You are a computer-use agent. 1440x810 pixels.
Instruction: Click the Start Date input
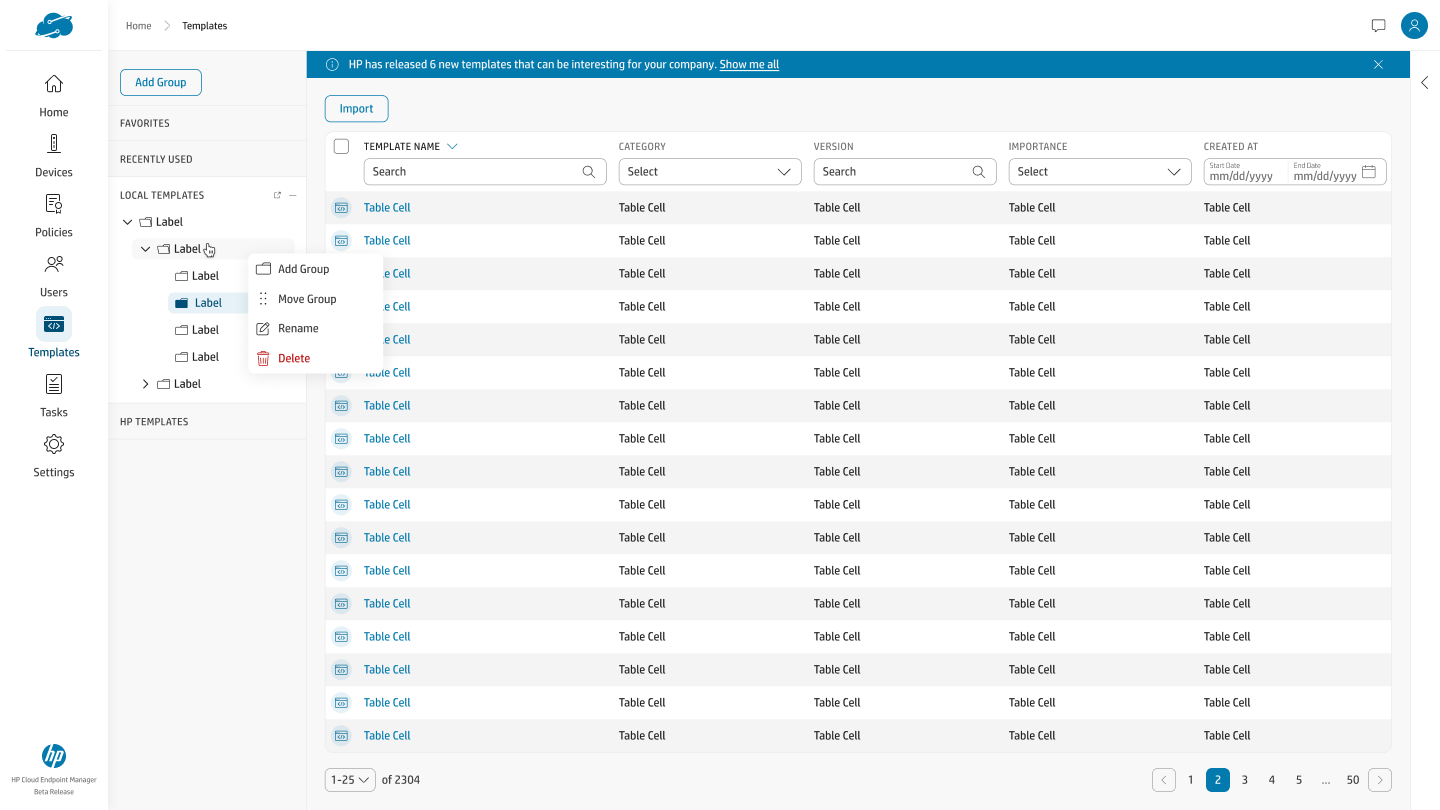click(1242, 172)
